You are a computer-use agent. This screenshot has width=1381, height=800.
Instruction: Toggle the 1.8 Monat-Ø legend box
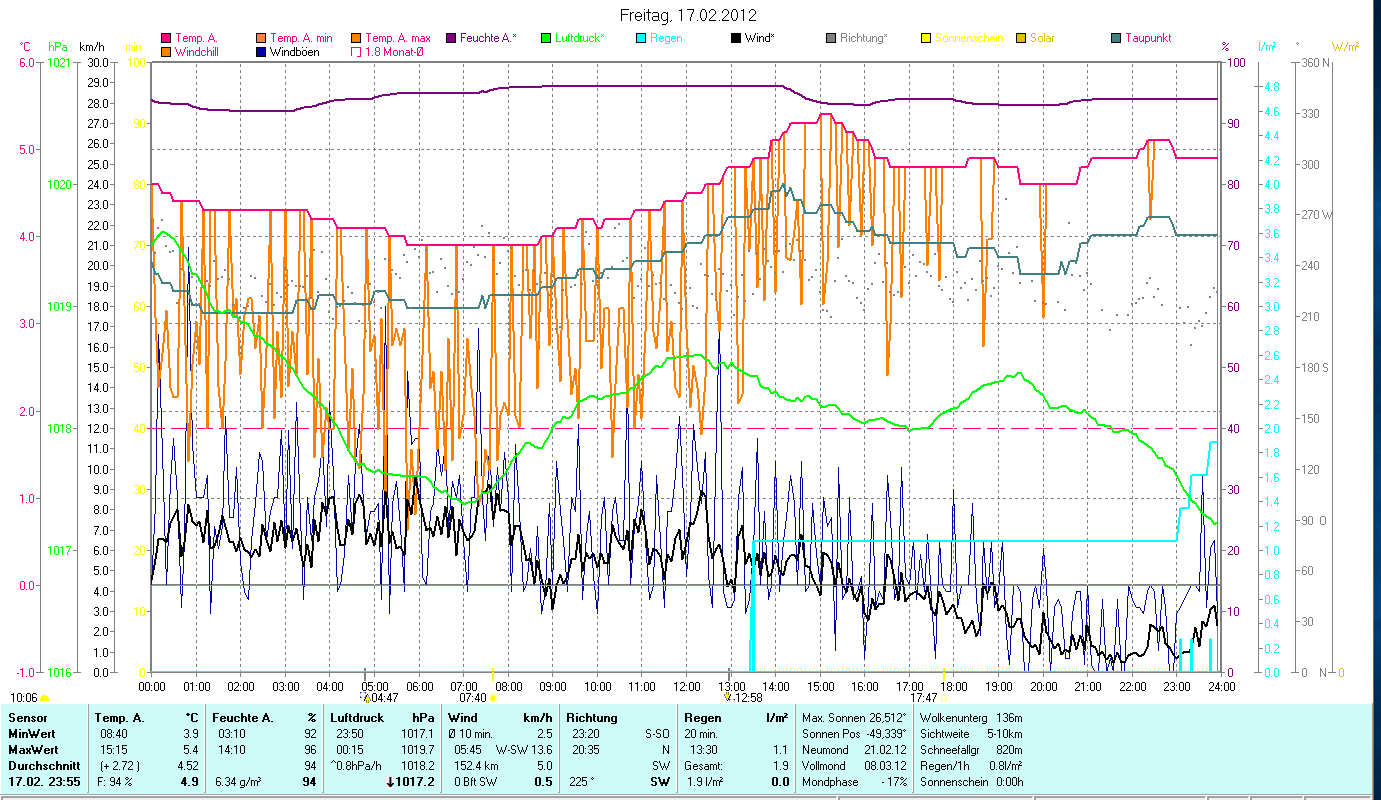pyautogui.click(x=356, y=51)
